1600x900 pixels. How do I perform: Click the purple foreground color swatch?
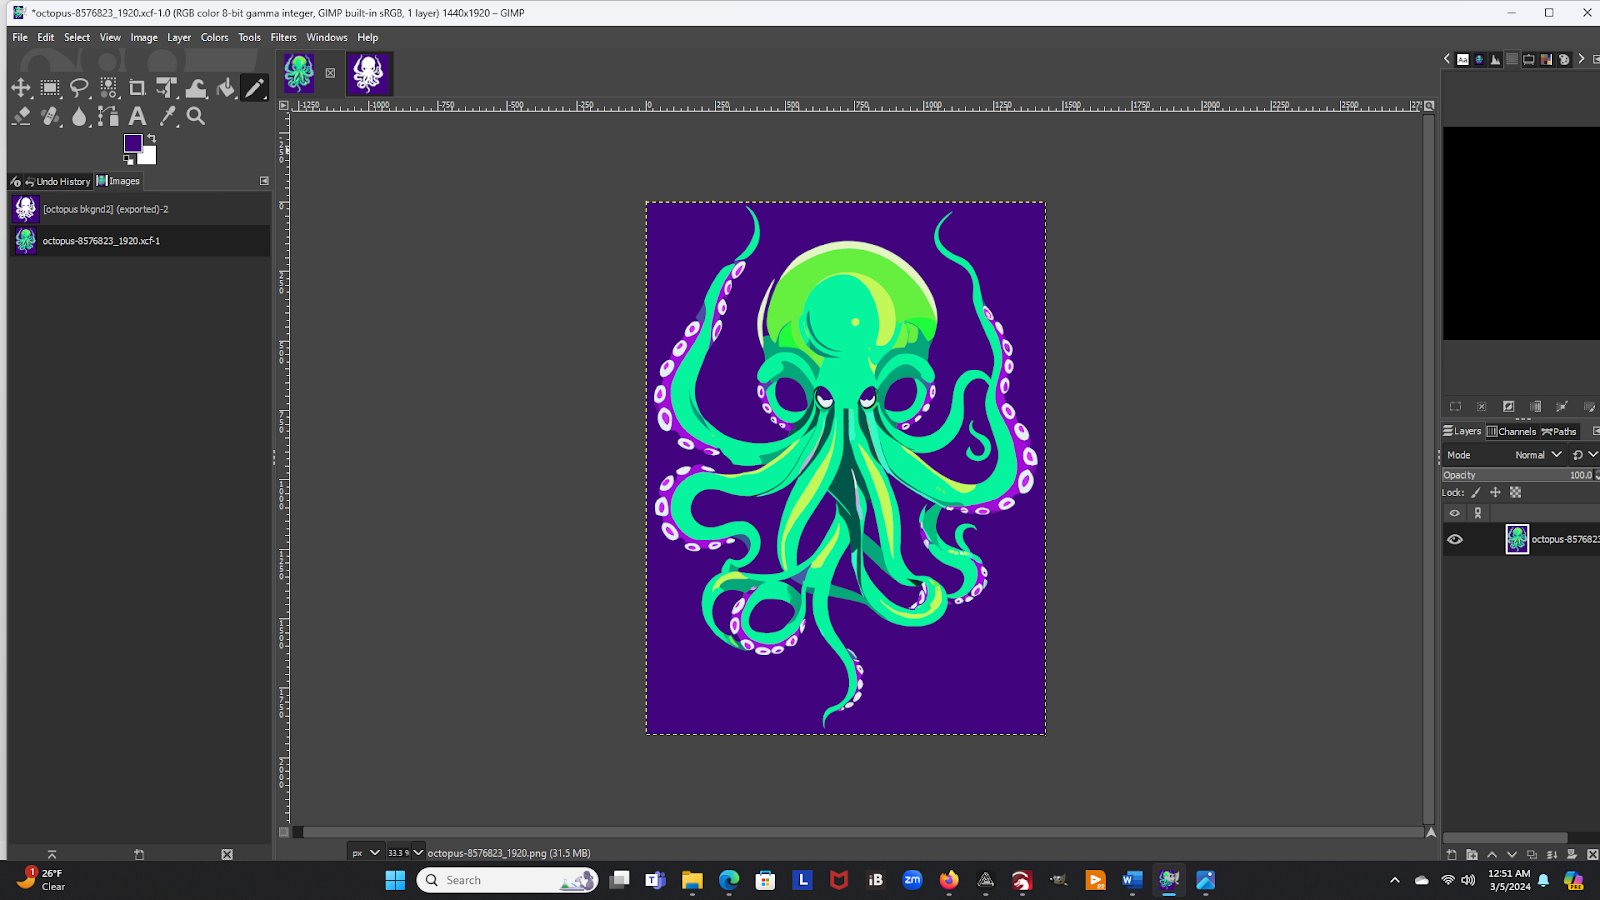132,144
